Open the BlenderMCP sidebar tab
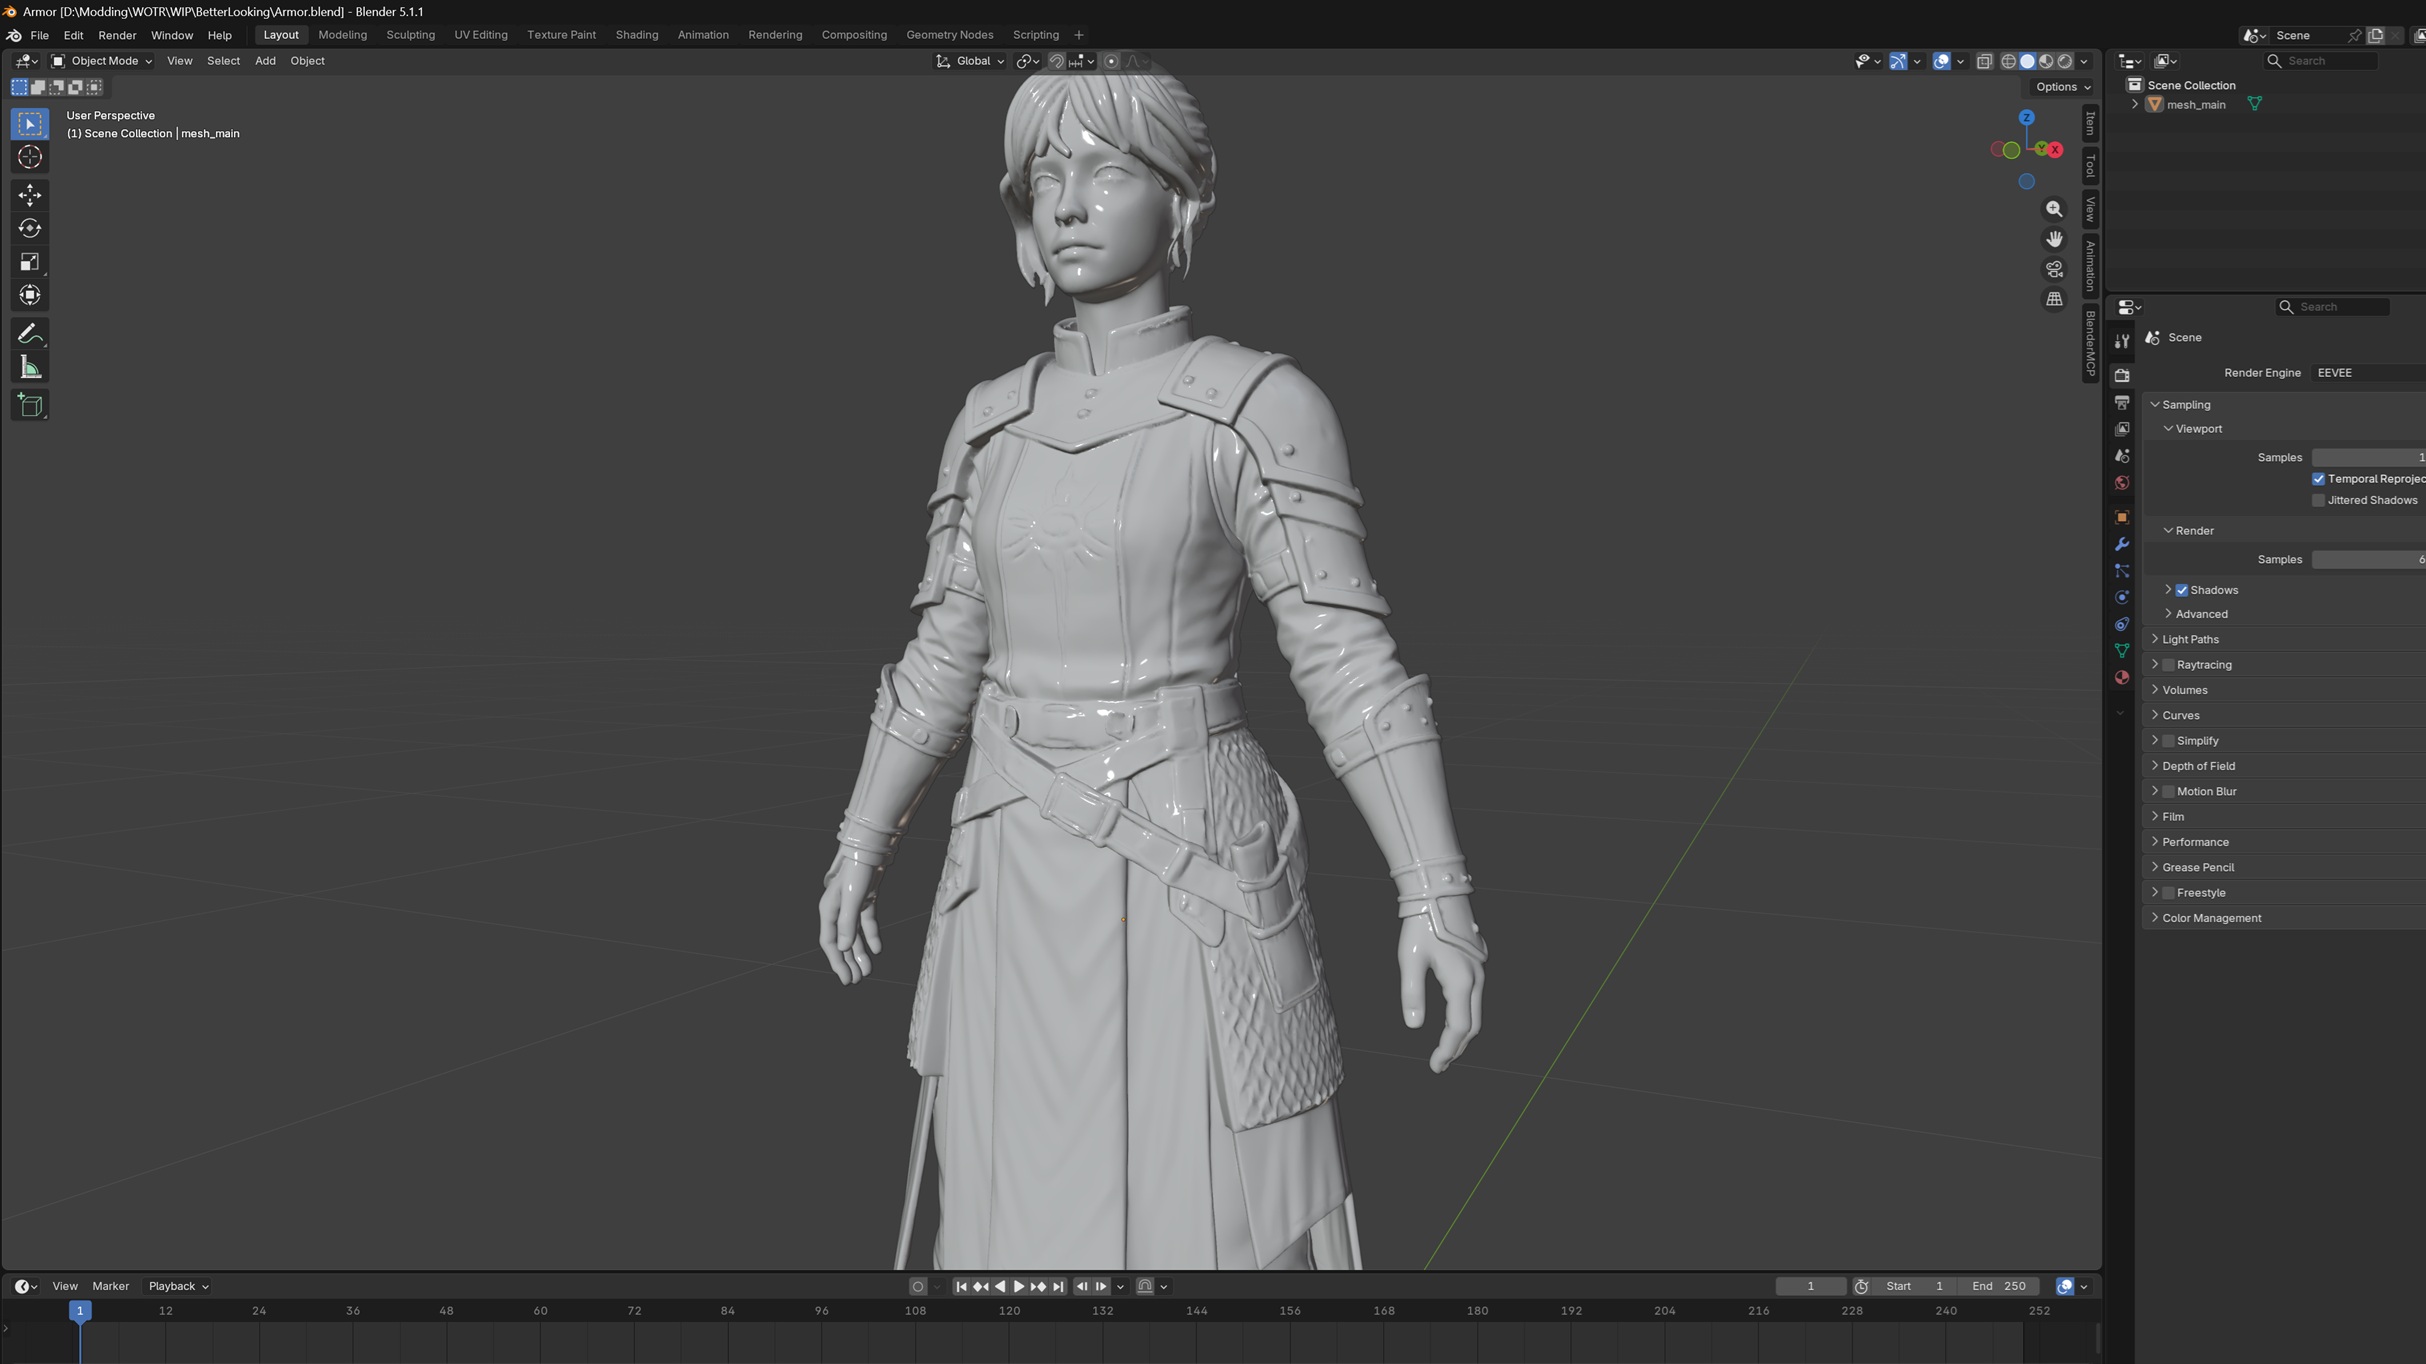The width and height of the screenshot is (2426, 1364). tap(2090, 343)
